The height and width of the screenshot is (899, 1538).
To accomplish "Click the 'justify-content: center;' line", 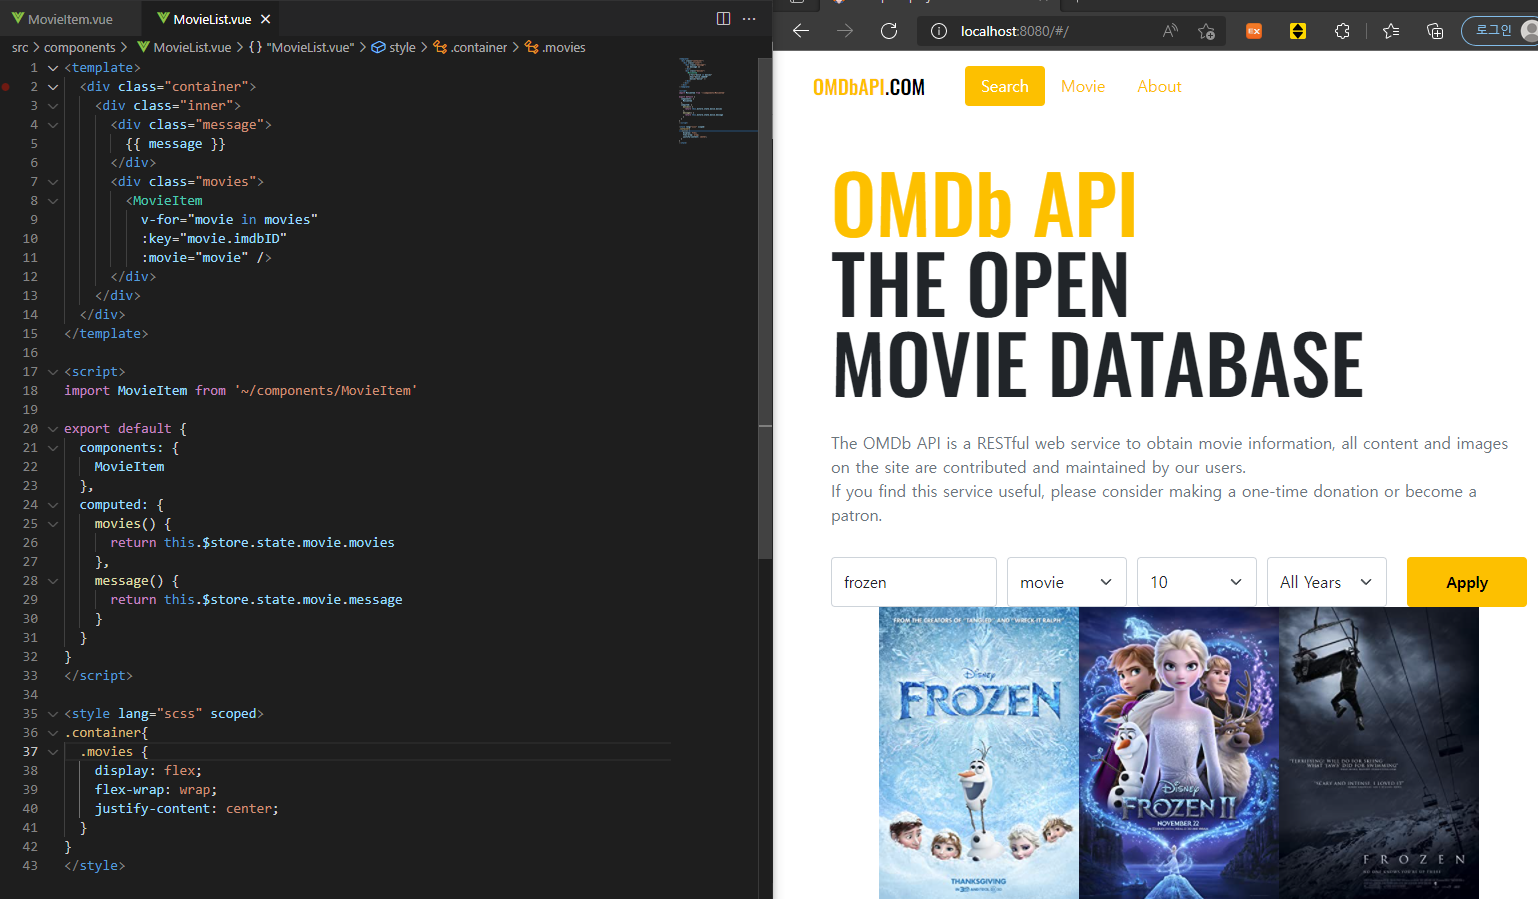I will point(187,809).
